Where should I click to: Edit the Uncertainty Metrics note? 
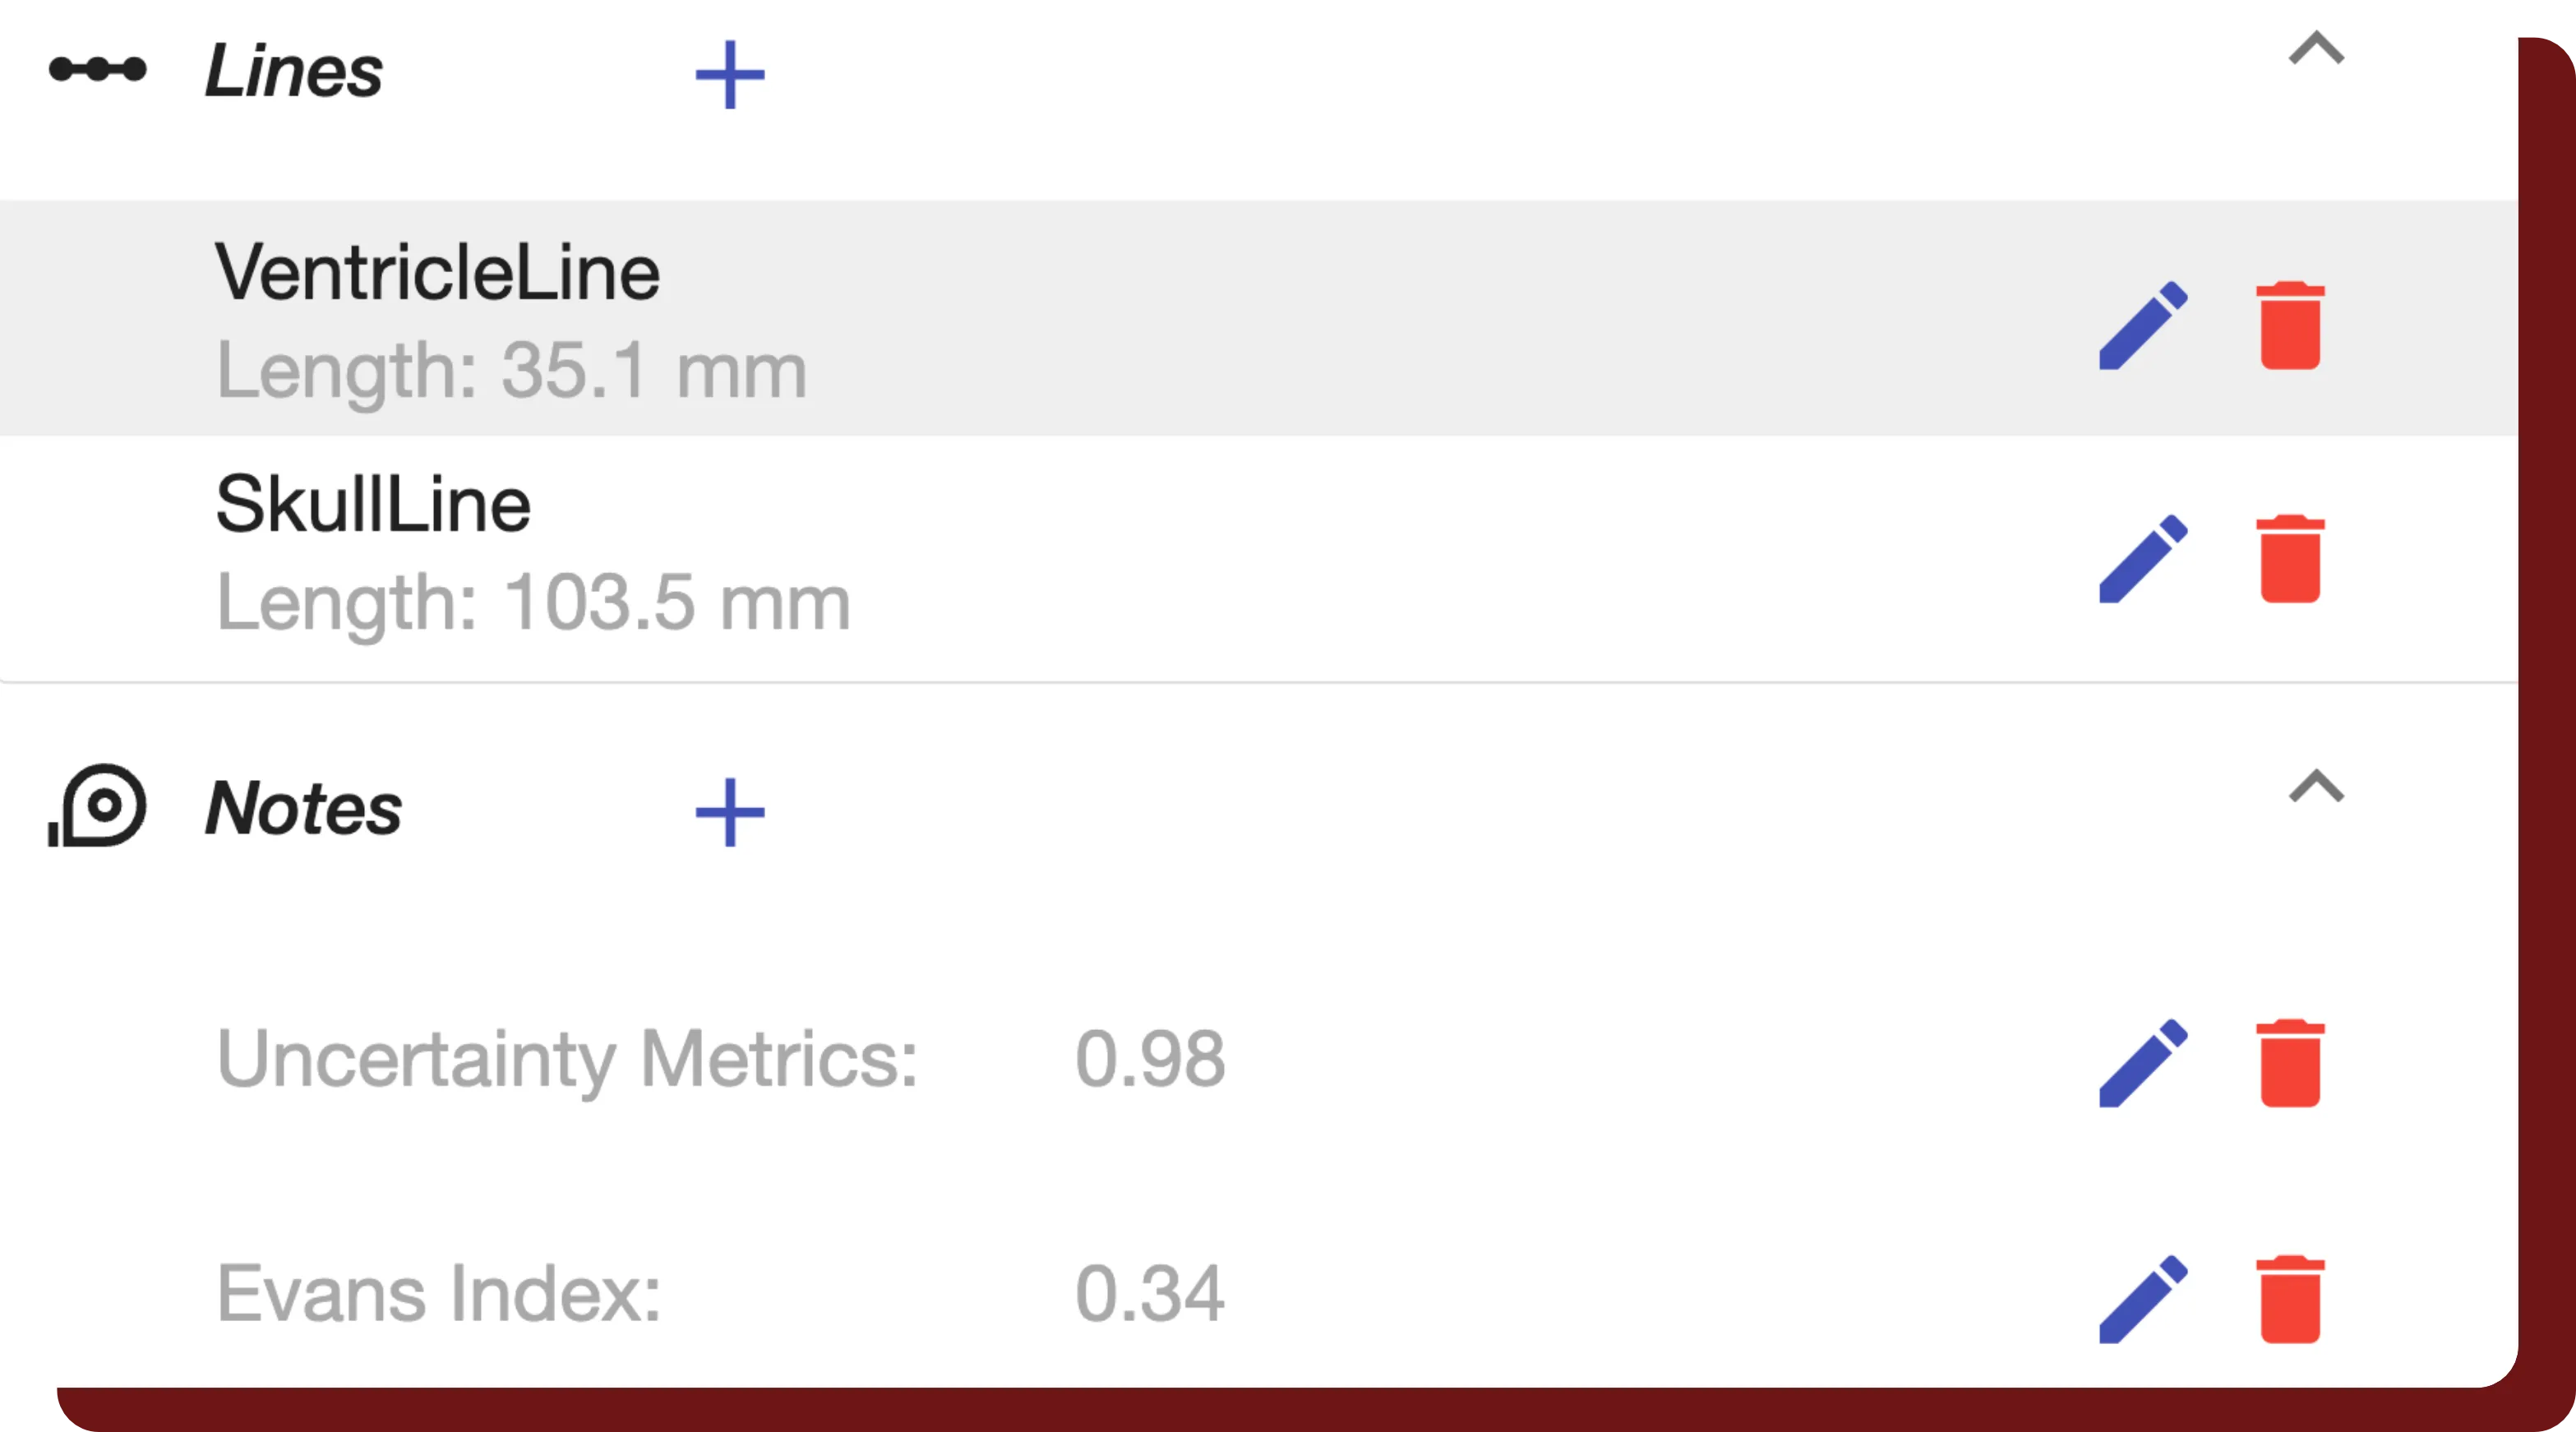coord(2143,1063)
